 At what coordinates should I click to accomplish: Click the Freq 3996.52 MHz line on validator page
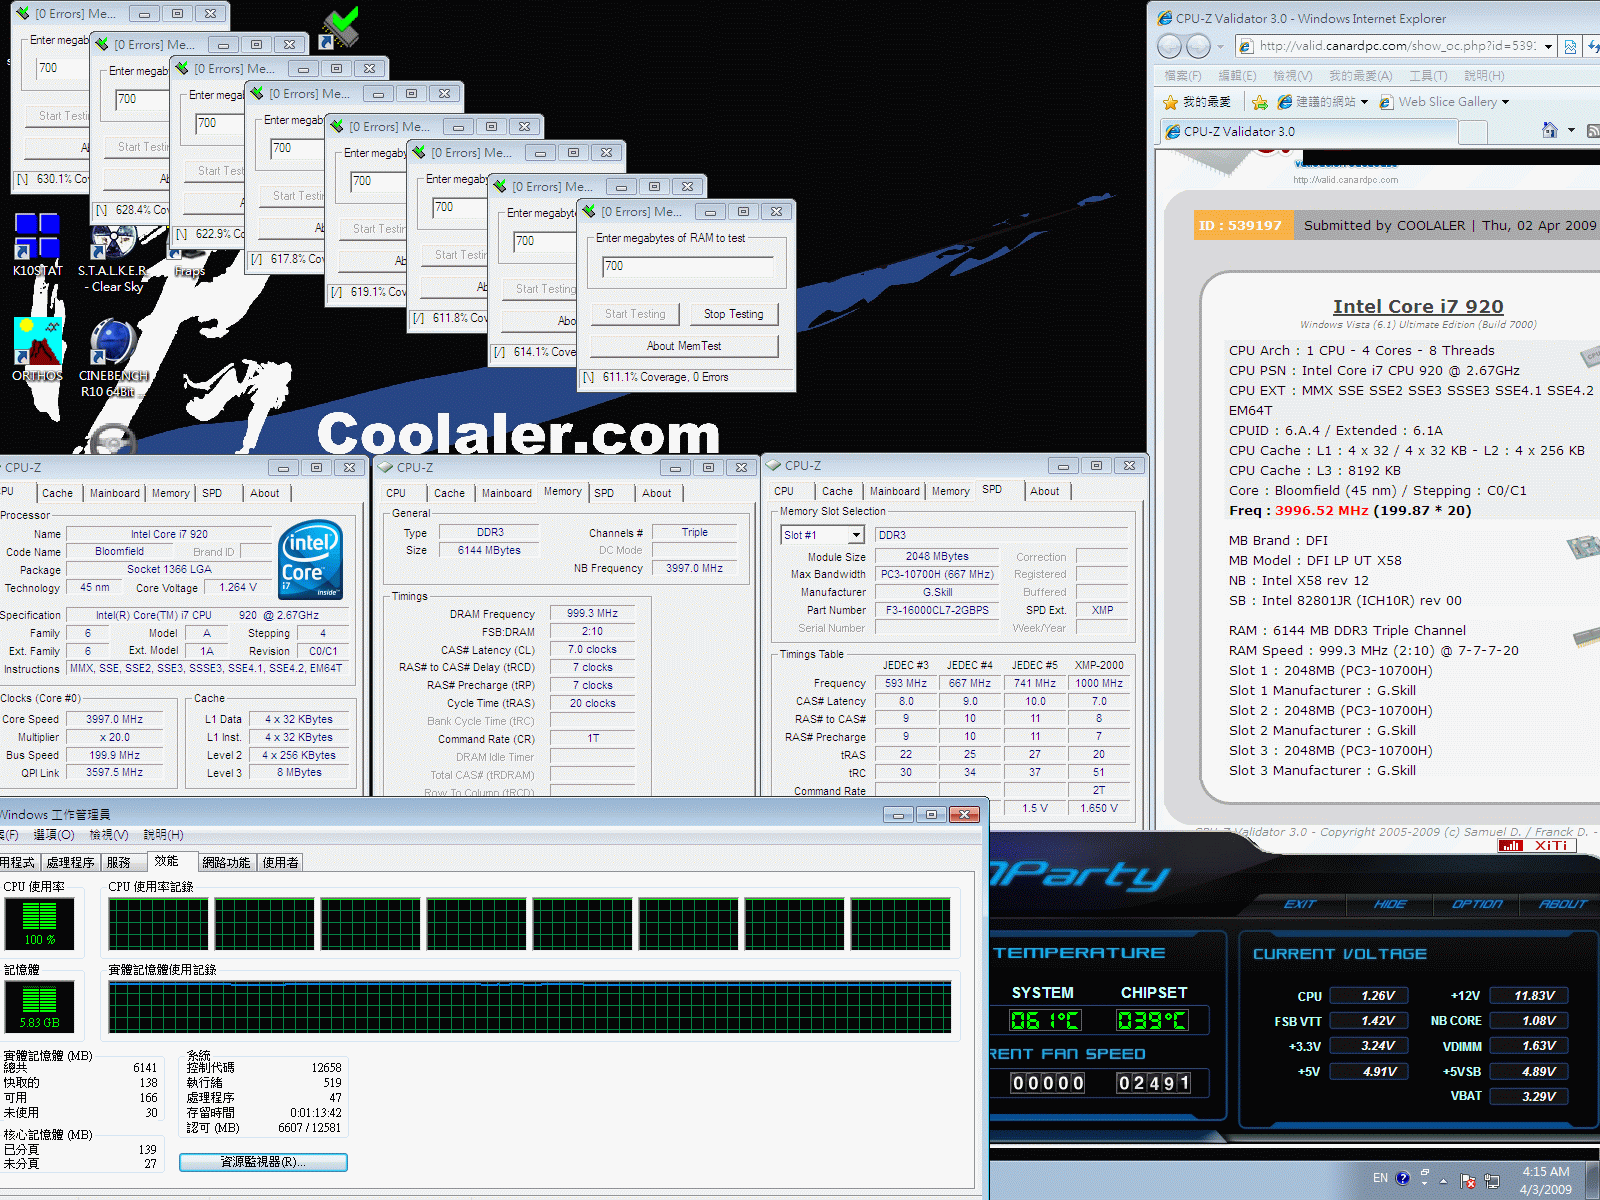tap(1350, 511)
